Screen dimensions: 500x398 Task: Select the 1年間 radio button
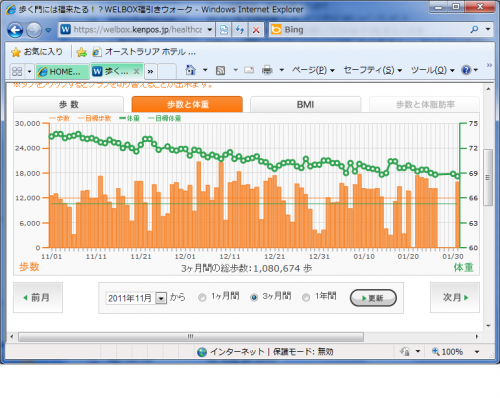(306, 298)
